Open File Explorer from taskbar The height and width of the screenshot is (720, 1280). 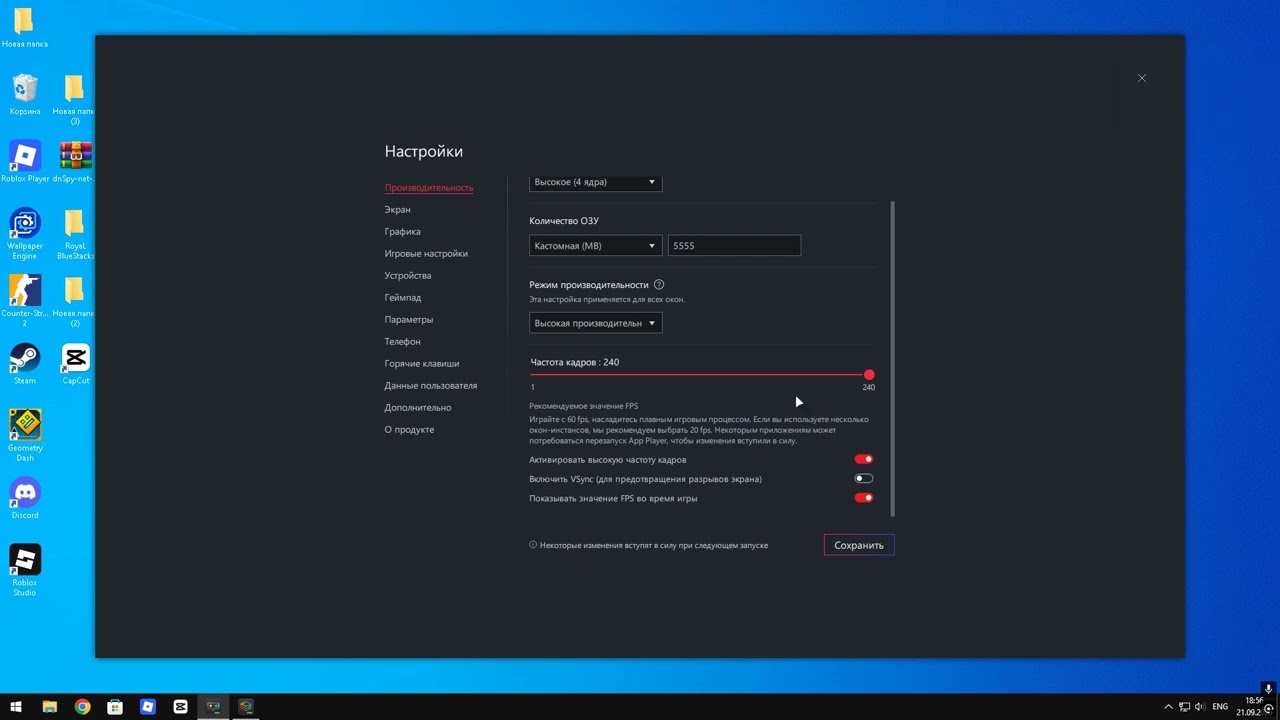click(x=50, y=707)
